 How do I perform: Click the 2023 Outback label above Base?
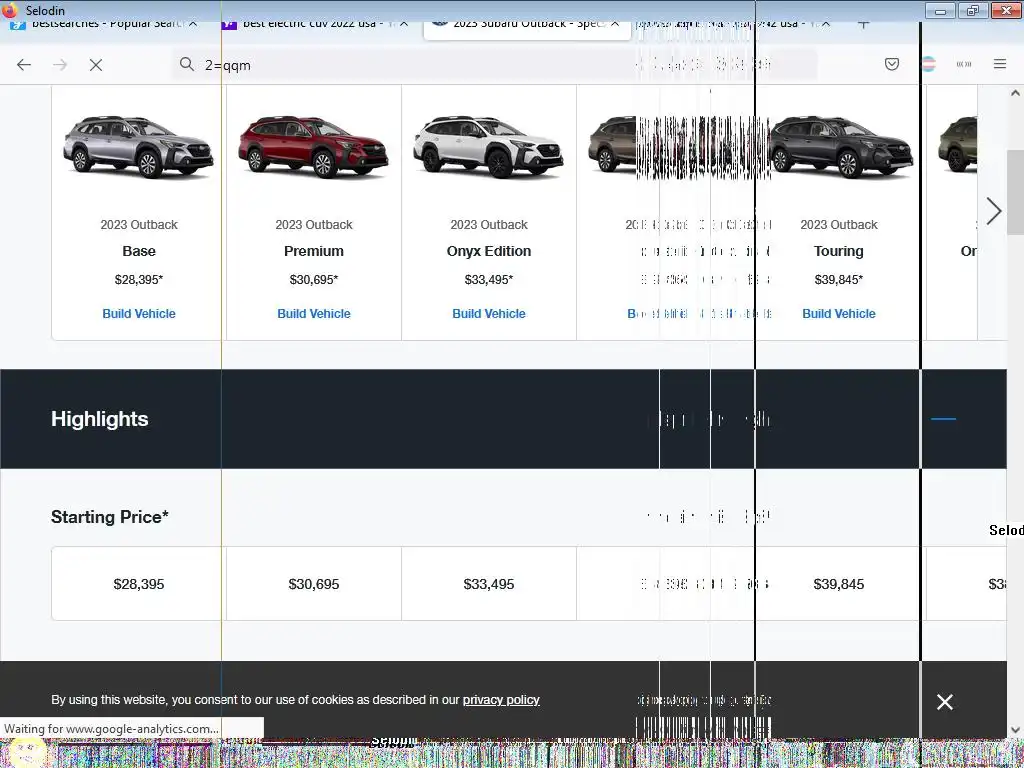tap(139, 225)
